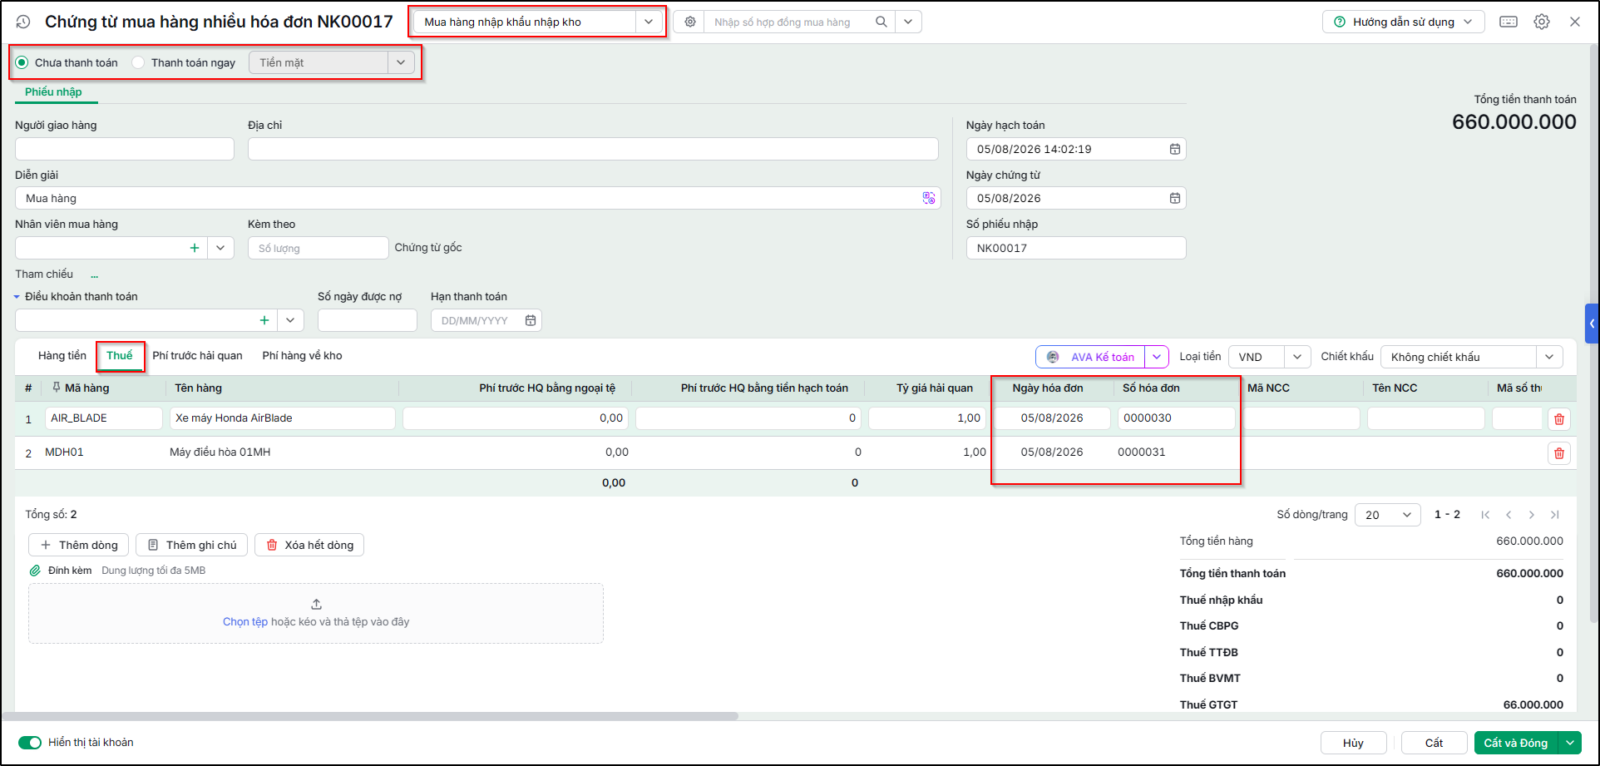The width and height of the screenshot is (1600, 766).
Task: Click the pin icon beside Mã hàng header
Action: (56, 387)
